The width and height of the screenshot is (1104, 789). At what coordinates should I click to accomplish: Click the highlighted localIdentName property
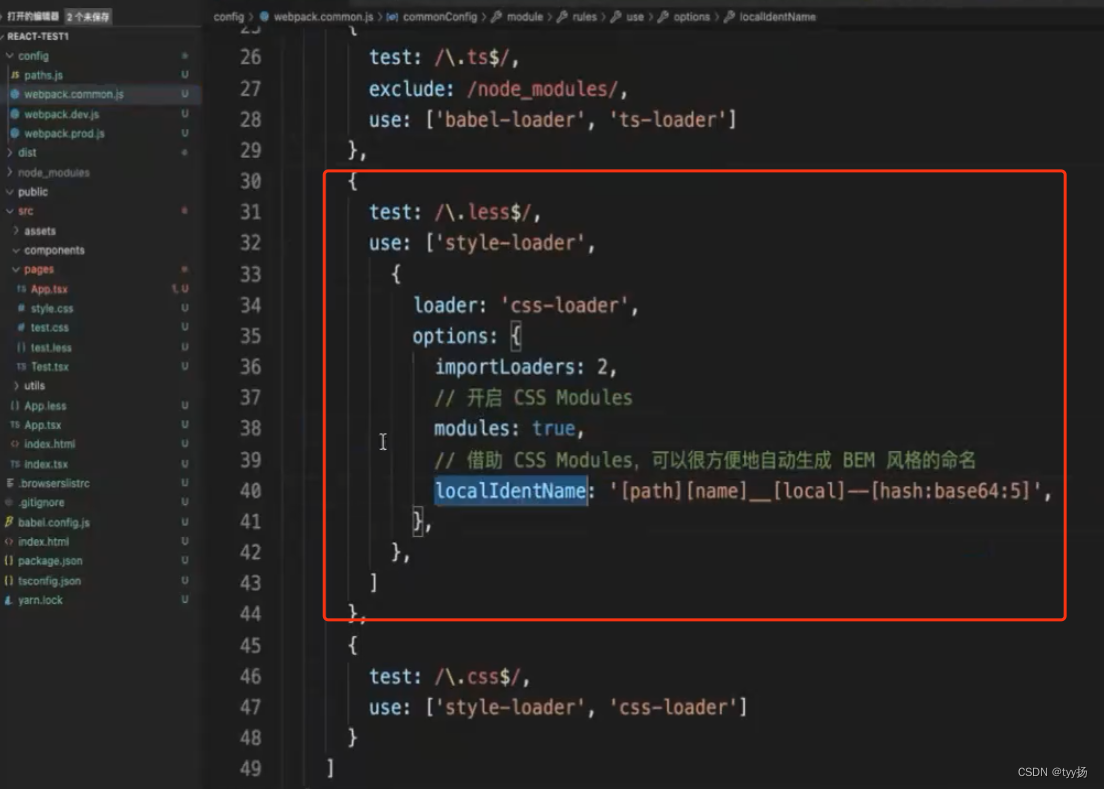coord(510,491)
